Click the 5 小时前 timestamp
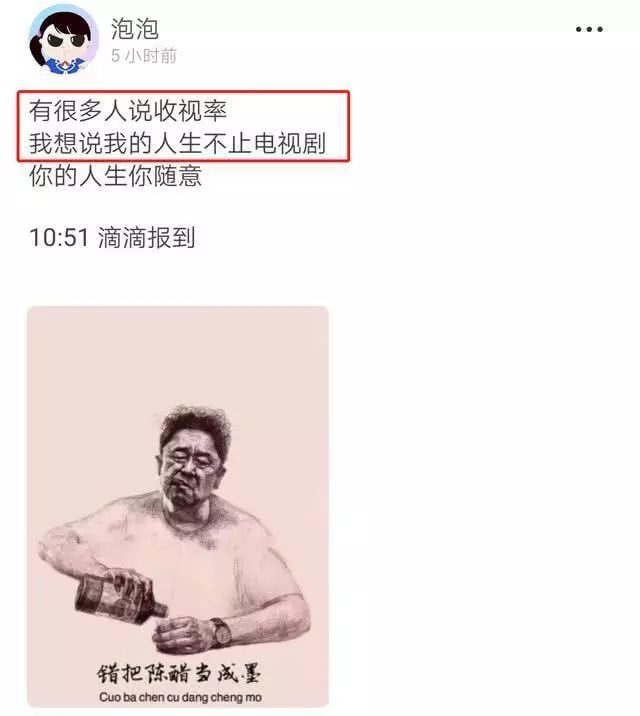 click(x=144, y=56)
